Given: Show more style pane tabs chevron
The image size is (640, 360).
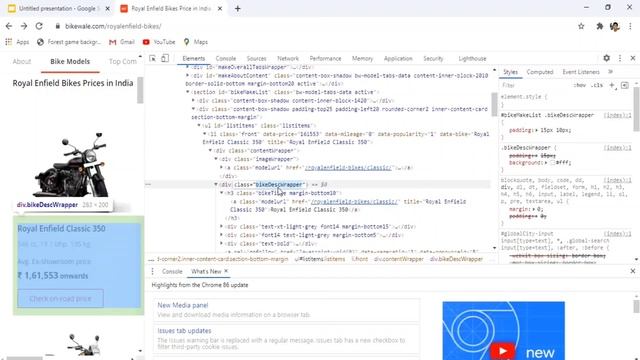Looking at the screenshot, I should click(611, 72).
